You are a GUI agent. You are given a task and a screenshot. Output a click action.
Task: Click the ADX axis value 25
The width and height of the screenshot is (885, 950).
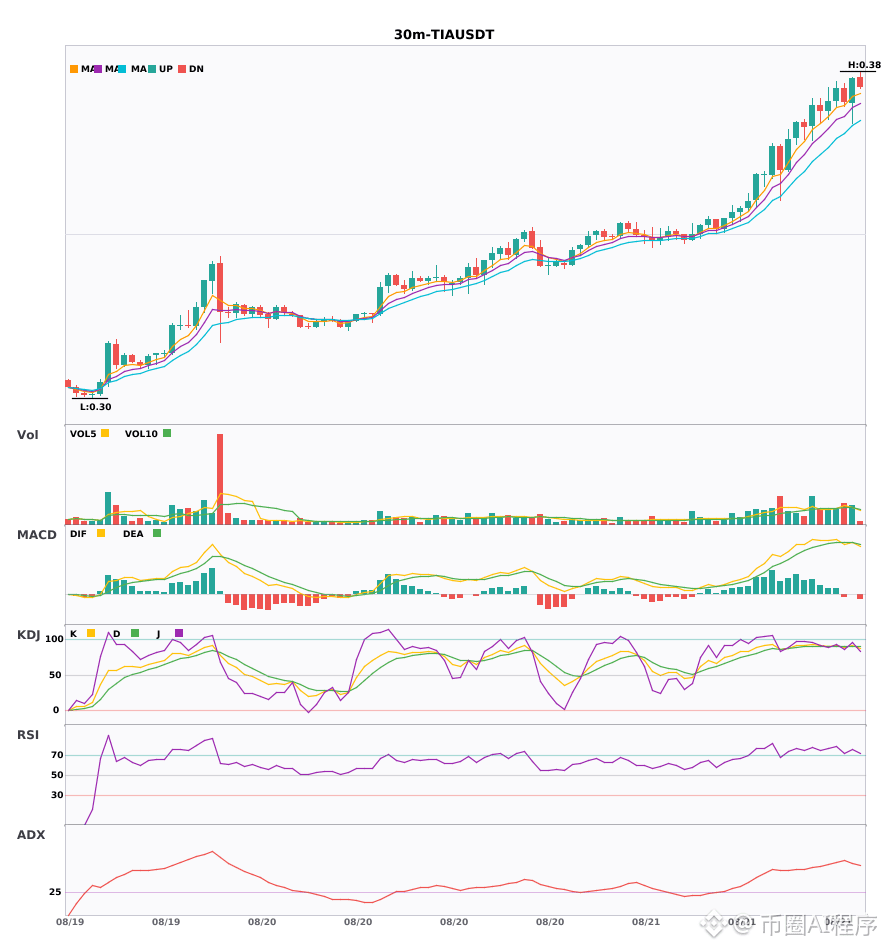[55, 892]
